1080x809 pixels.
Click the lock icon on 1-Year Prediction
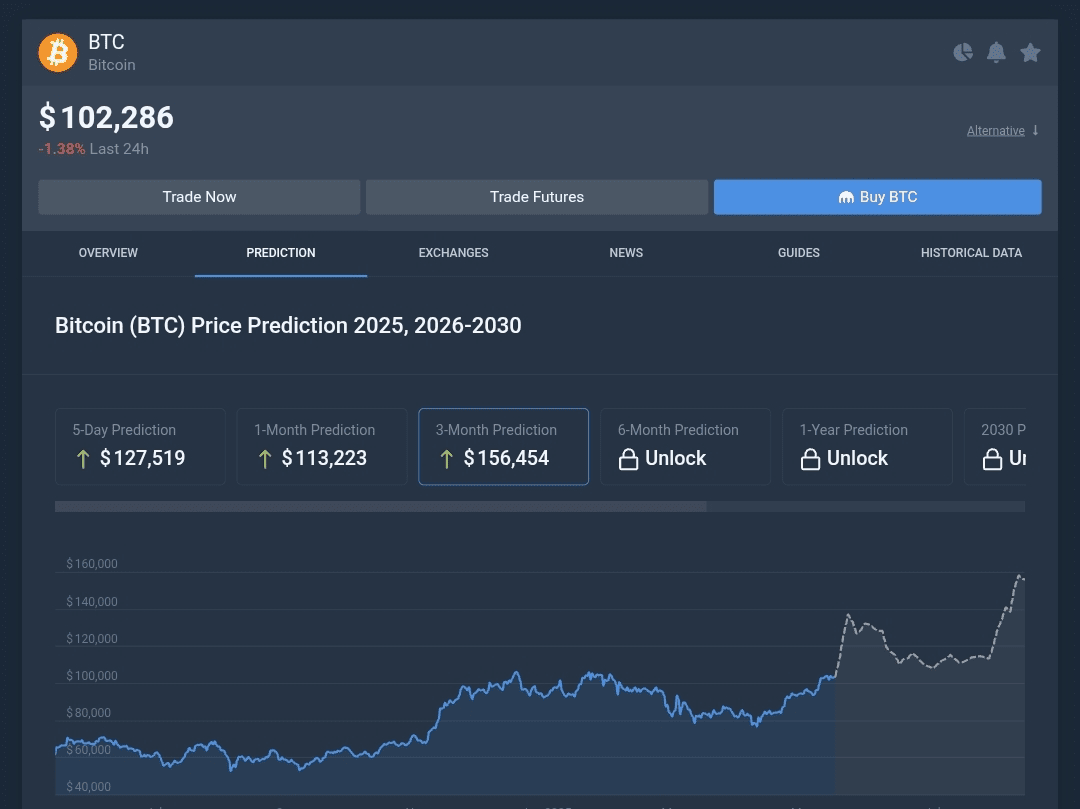(x=810, y=459)
